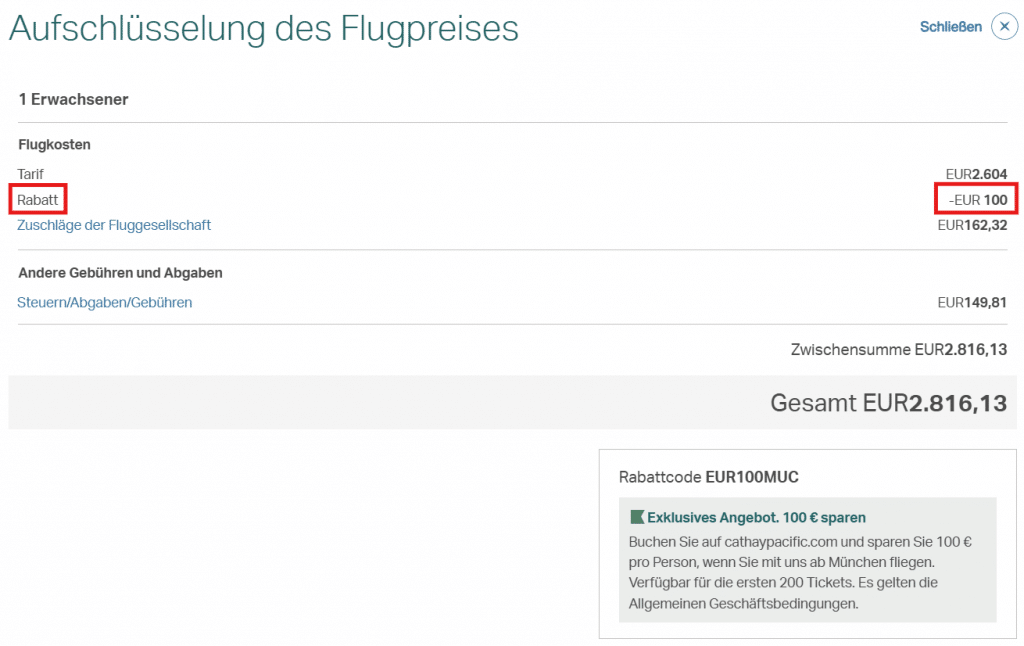Click the Aufschlüsselung des Flugpreises title
1024x646 pixels.
point(264,29)
